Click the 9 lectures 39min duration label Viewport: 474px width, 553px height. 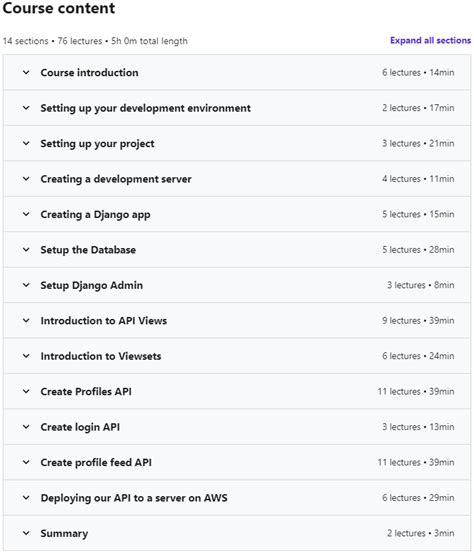point(418,321)
